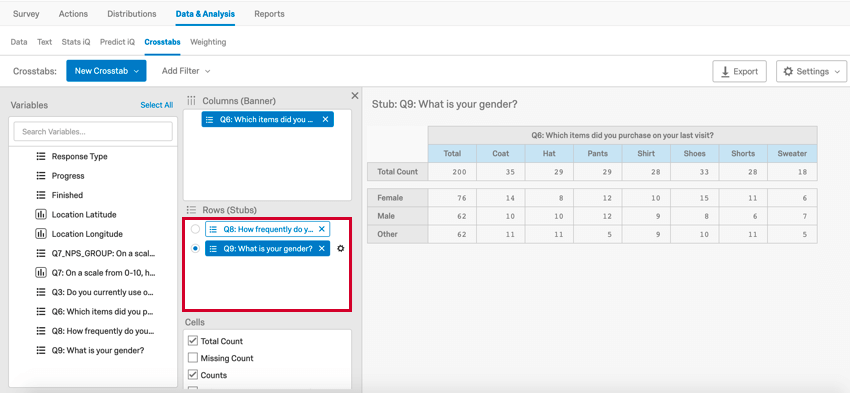
Task: Open gear settings next to Q9 row
Action: tap(340, 249)
